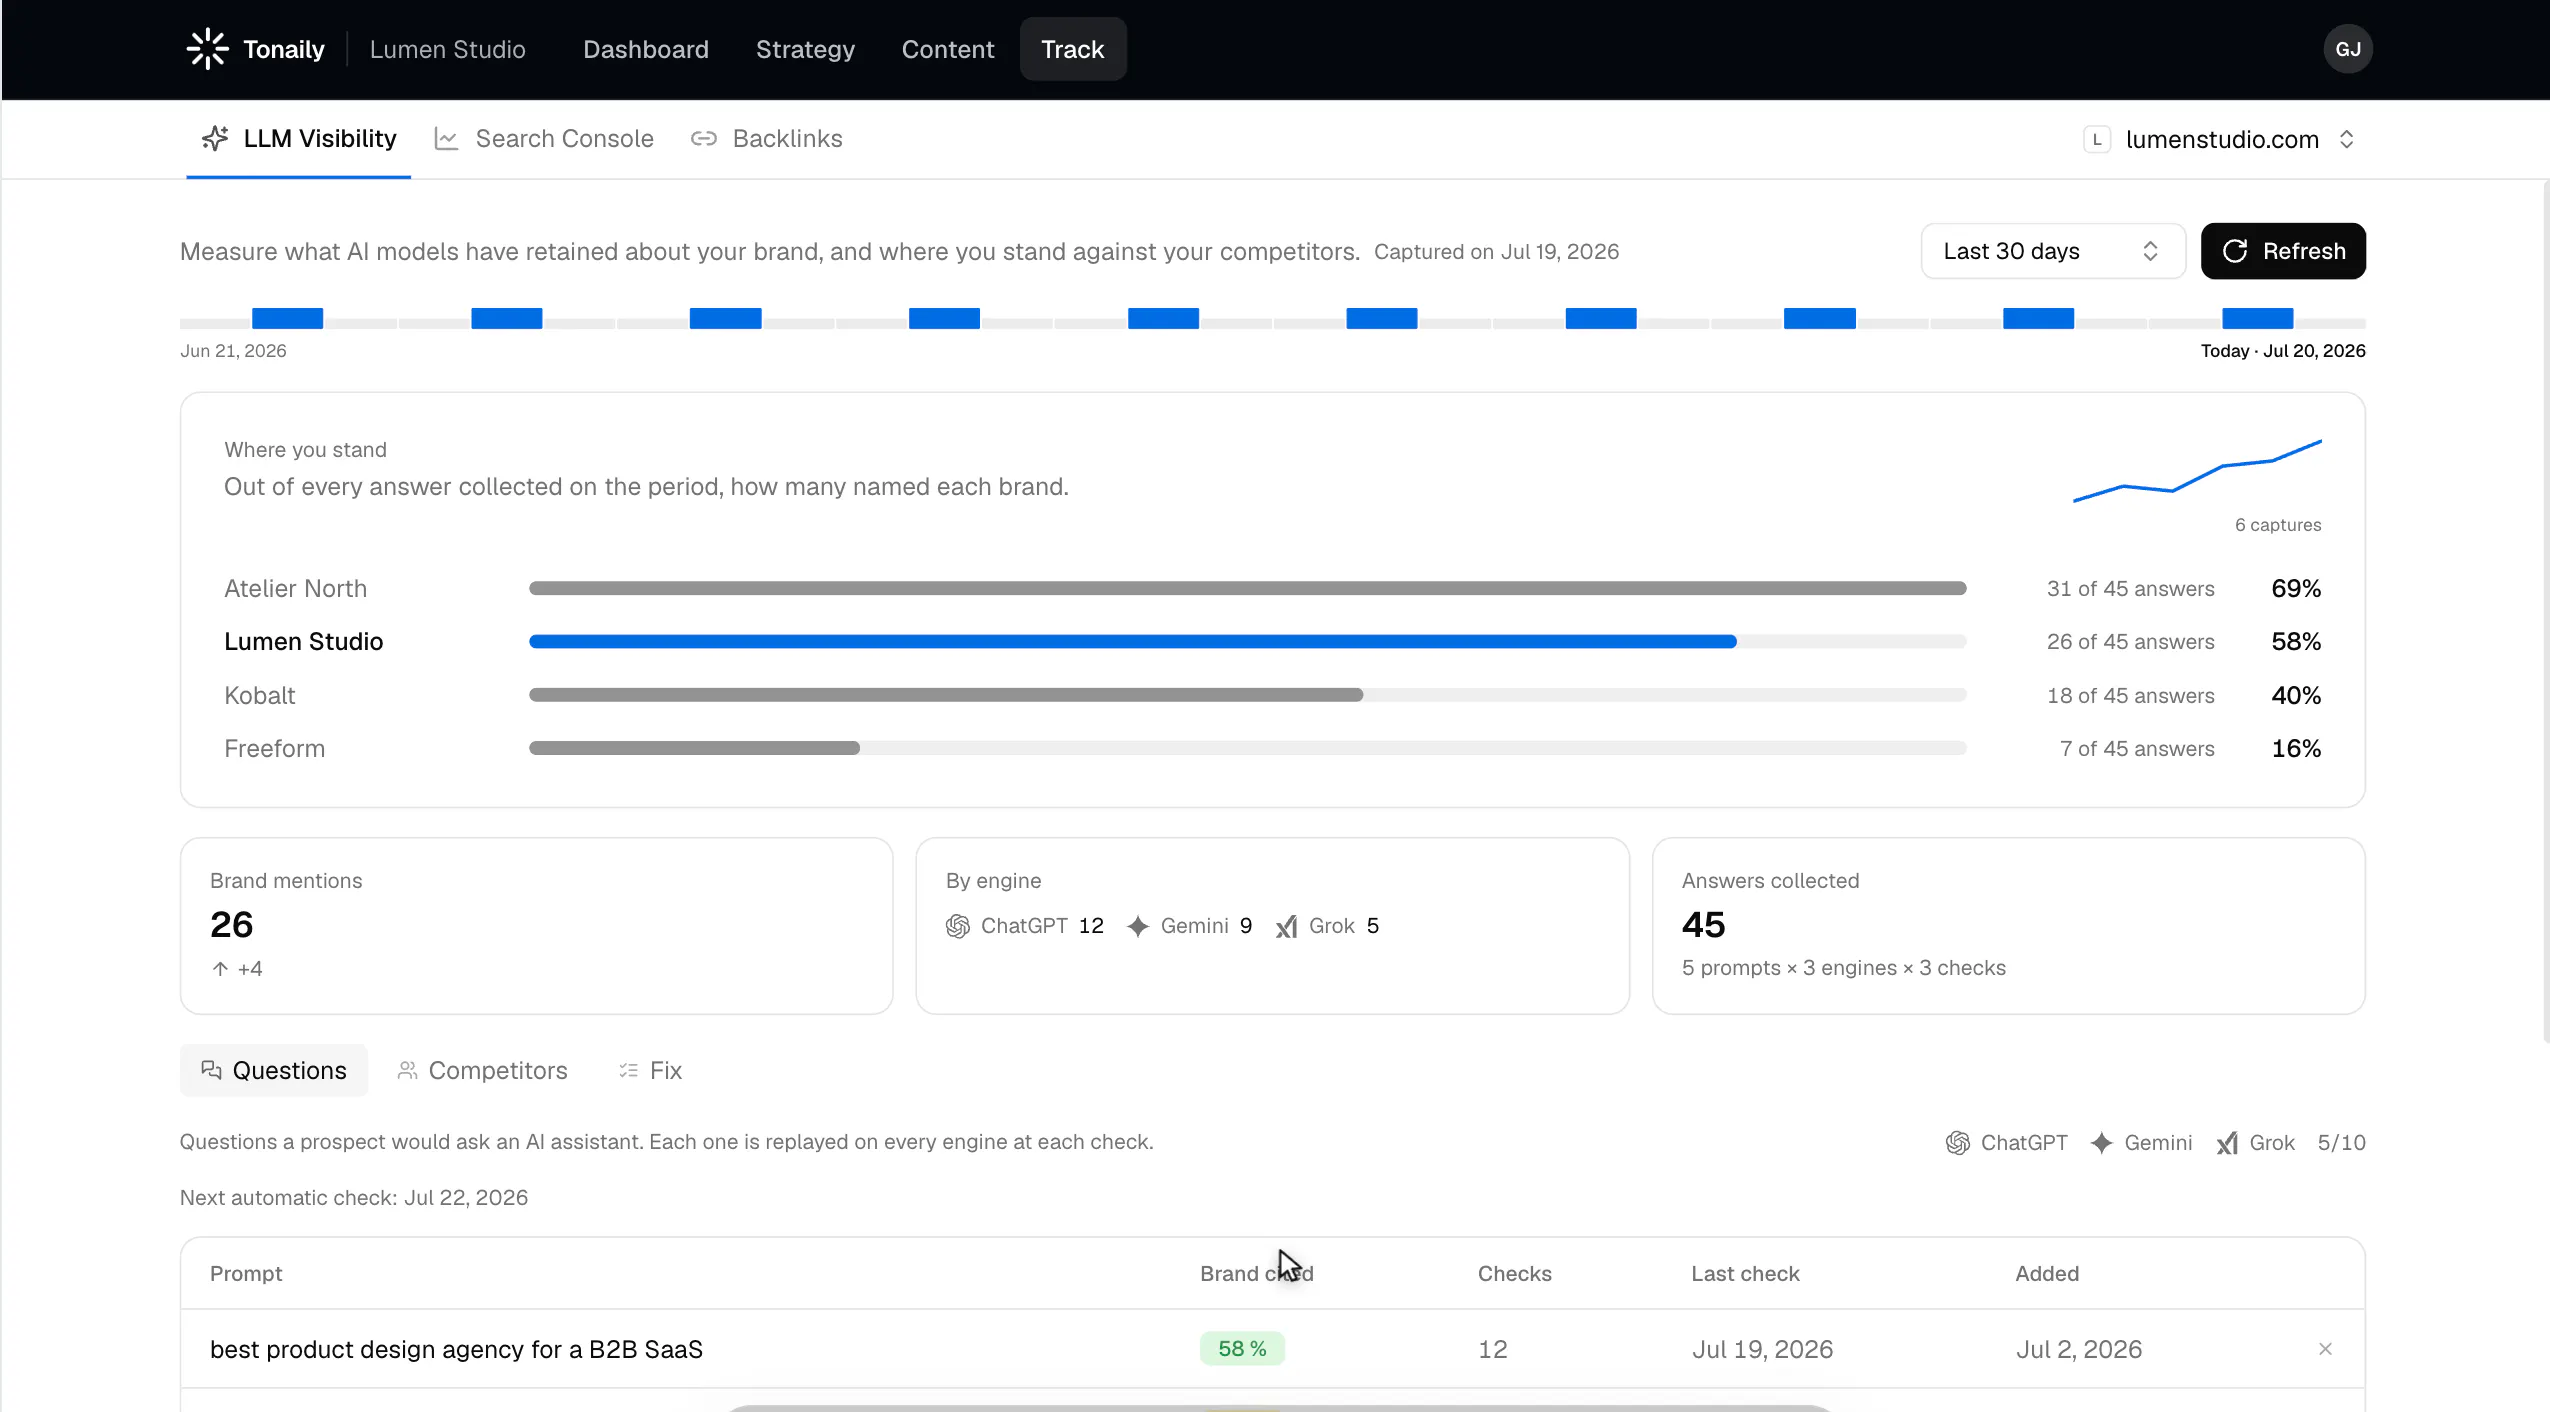Select the Questions tab

click(x=274, y=1070)
